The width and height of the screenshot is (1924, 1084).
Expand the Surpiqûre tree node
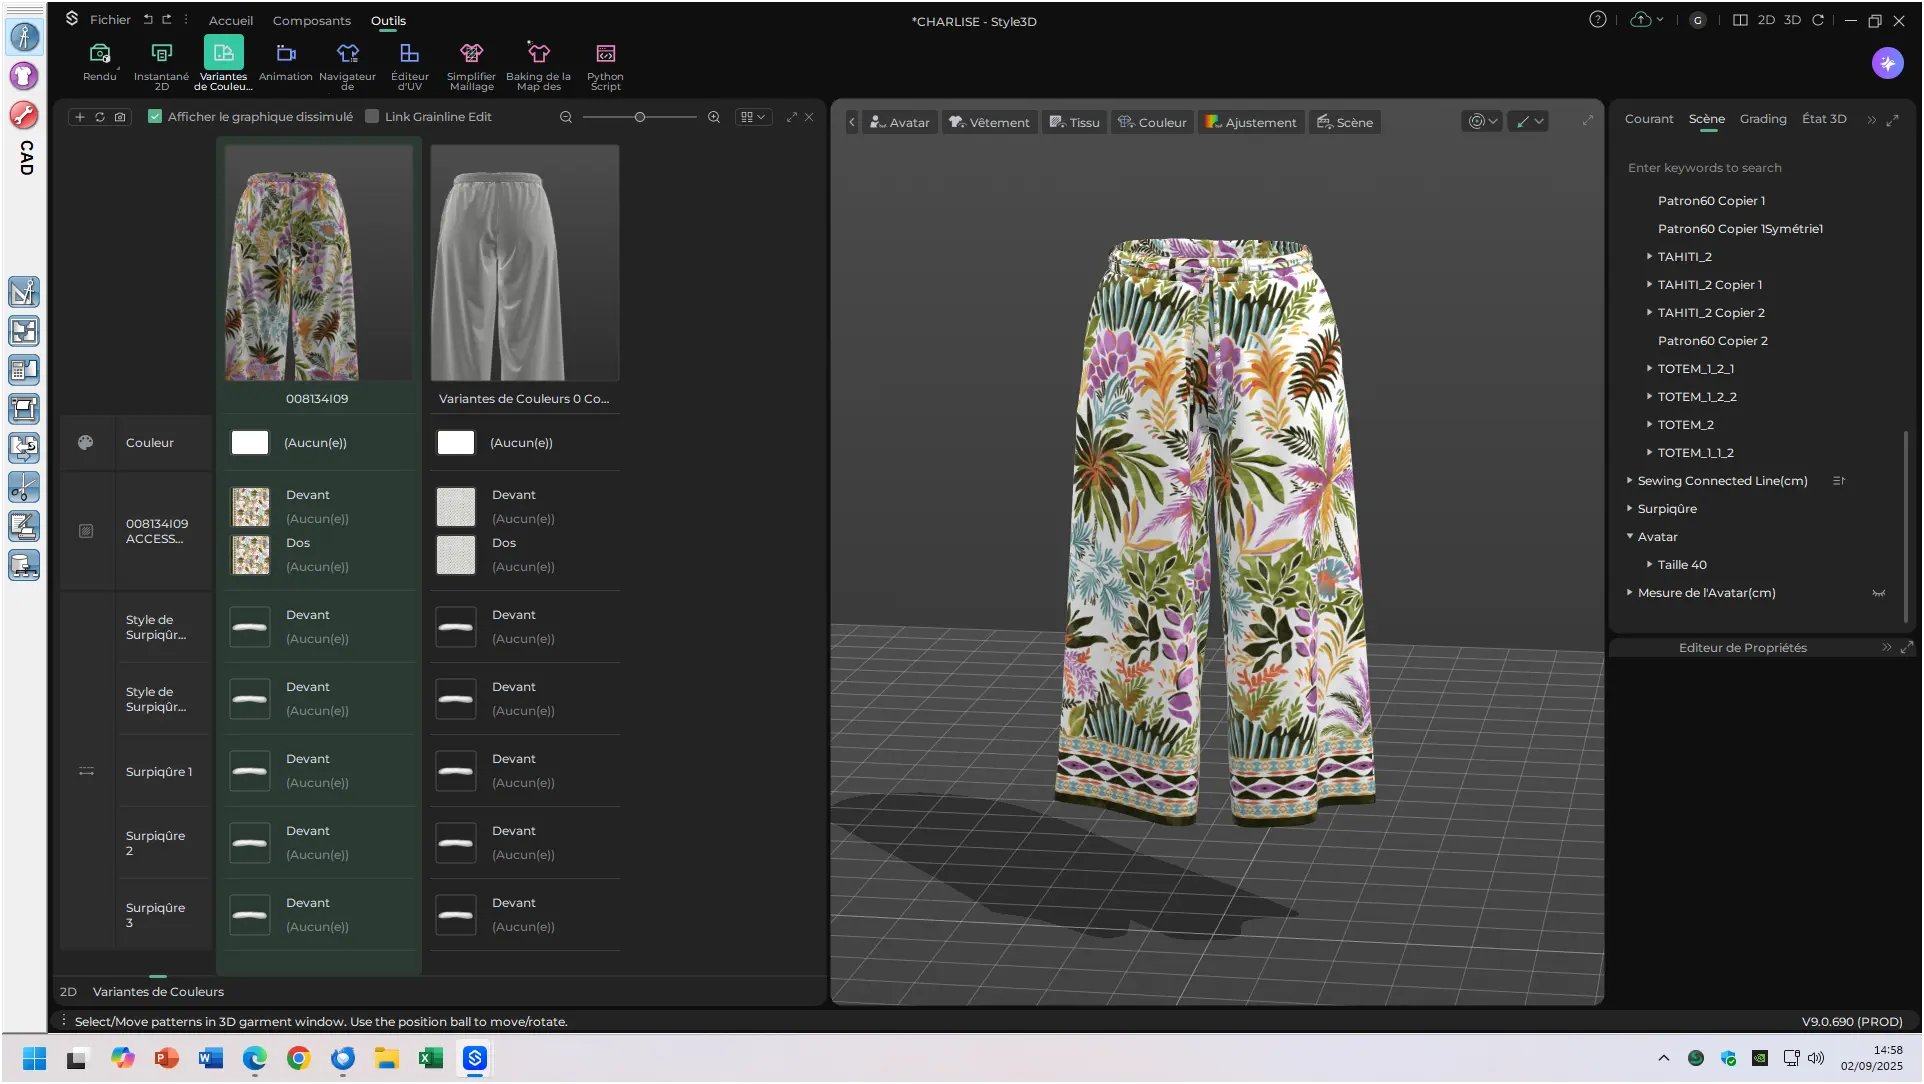1630,509
